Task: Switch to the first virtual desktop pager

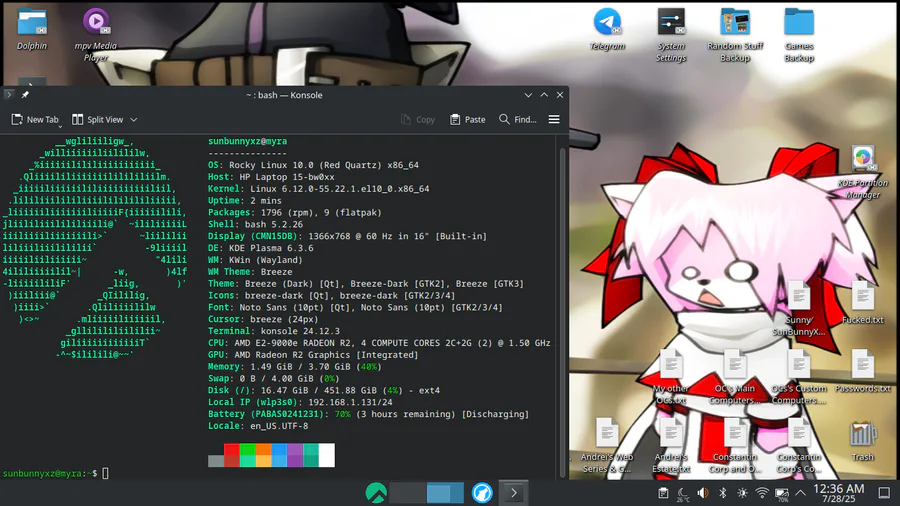Action: (408, 493)
